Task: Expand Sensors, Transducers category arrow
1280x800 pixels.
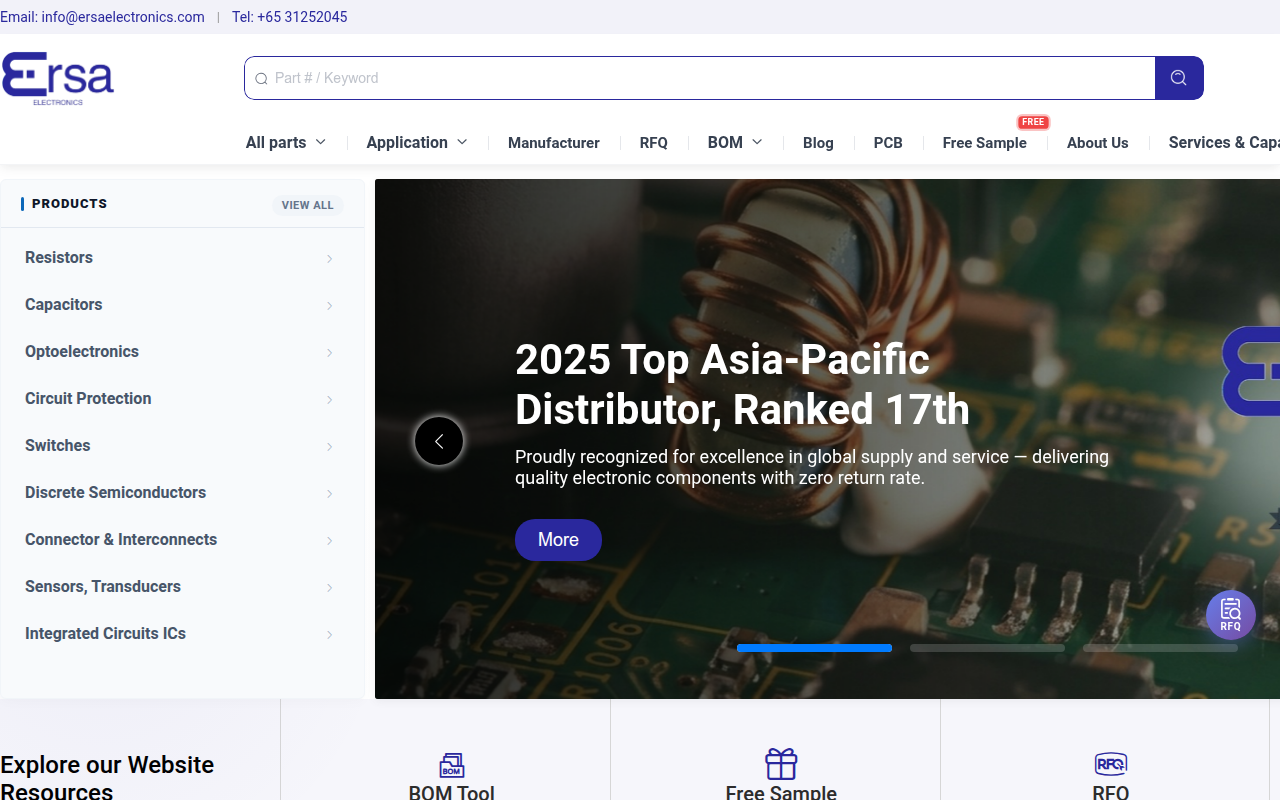Action: [329, 588]
